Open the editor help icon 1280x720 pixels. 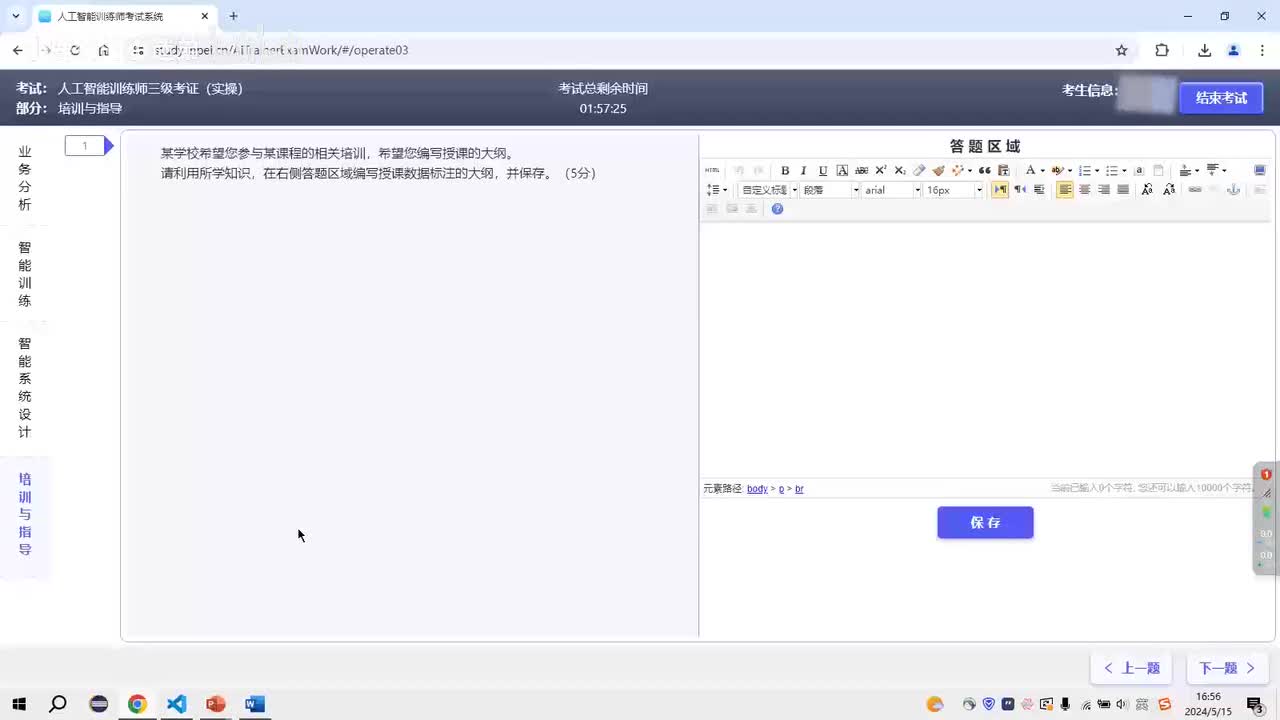coord(777,208)
